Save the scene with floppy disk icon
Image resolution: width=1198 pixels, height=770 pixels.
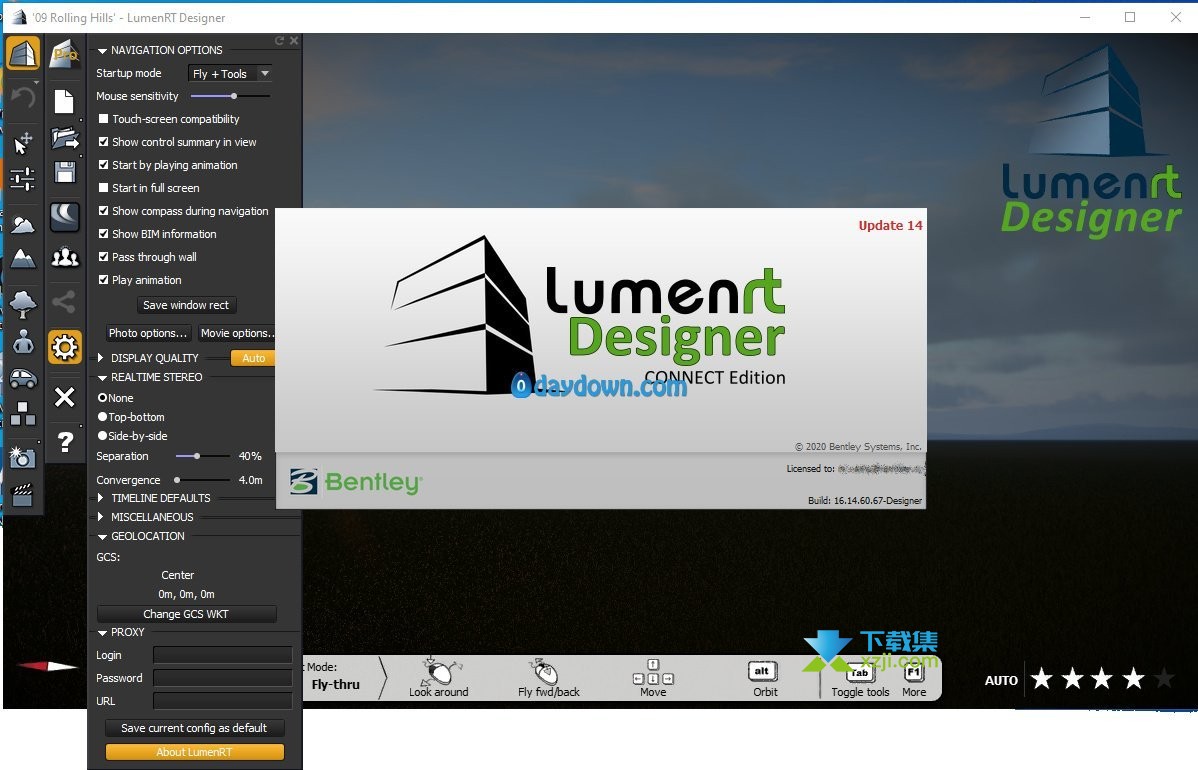pos(65,173)
